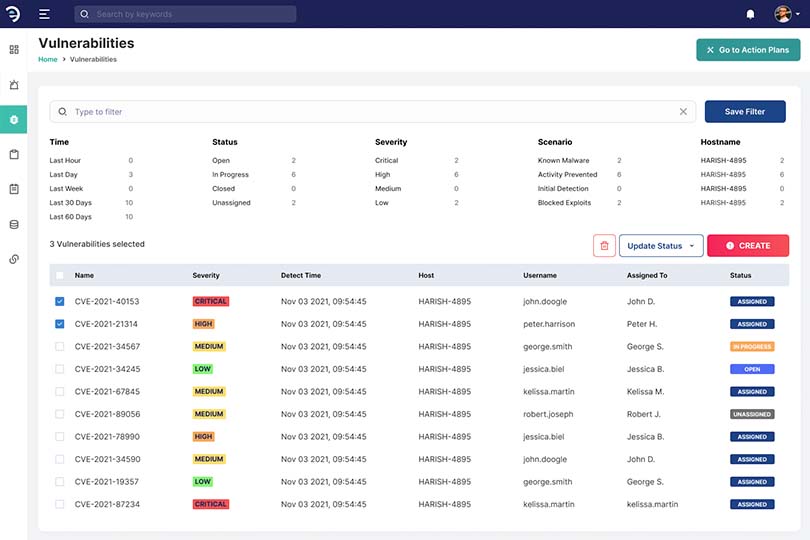Click the link chain icon in sidebar
This screenshot has height=540, width=810.
coord(14,259)
